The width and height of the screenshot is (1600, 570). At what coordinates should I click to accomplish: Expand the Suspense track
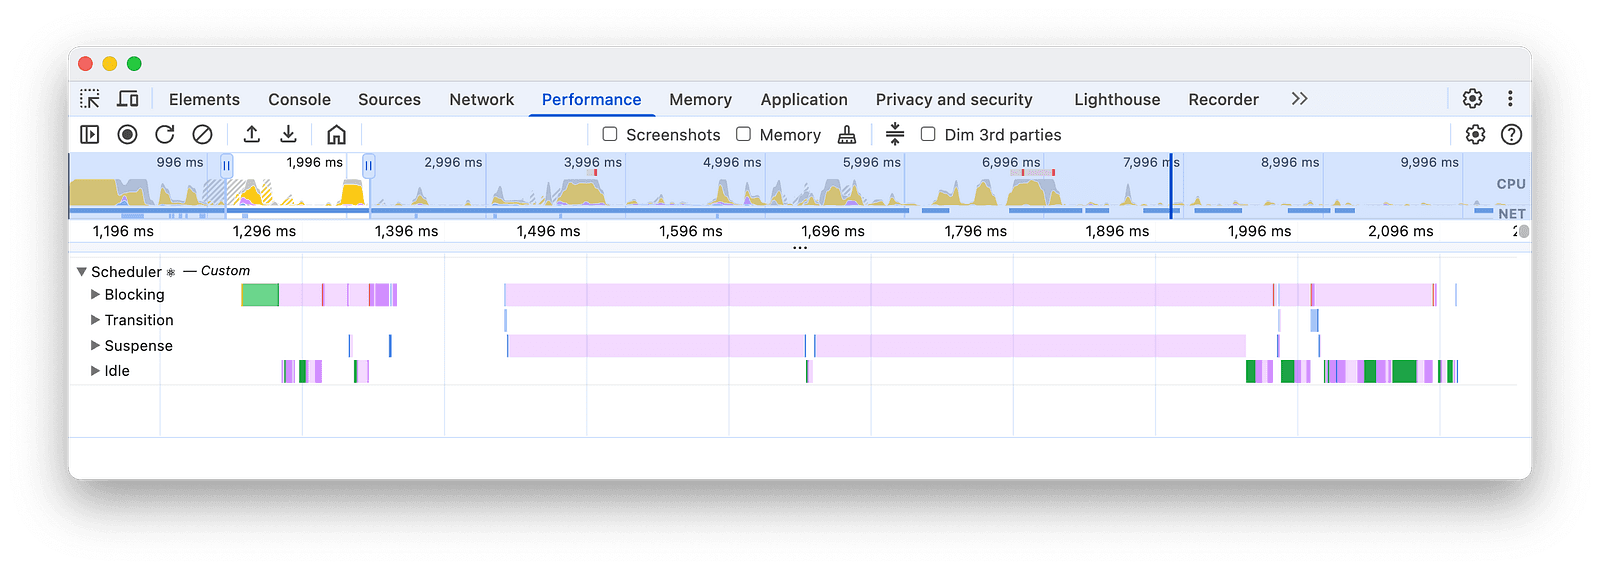pyautogui.click(x=96, y=345)
